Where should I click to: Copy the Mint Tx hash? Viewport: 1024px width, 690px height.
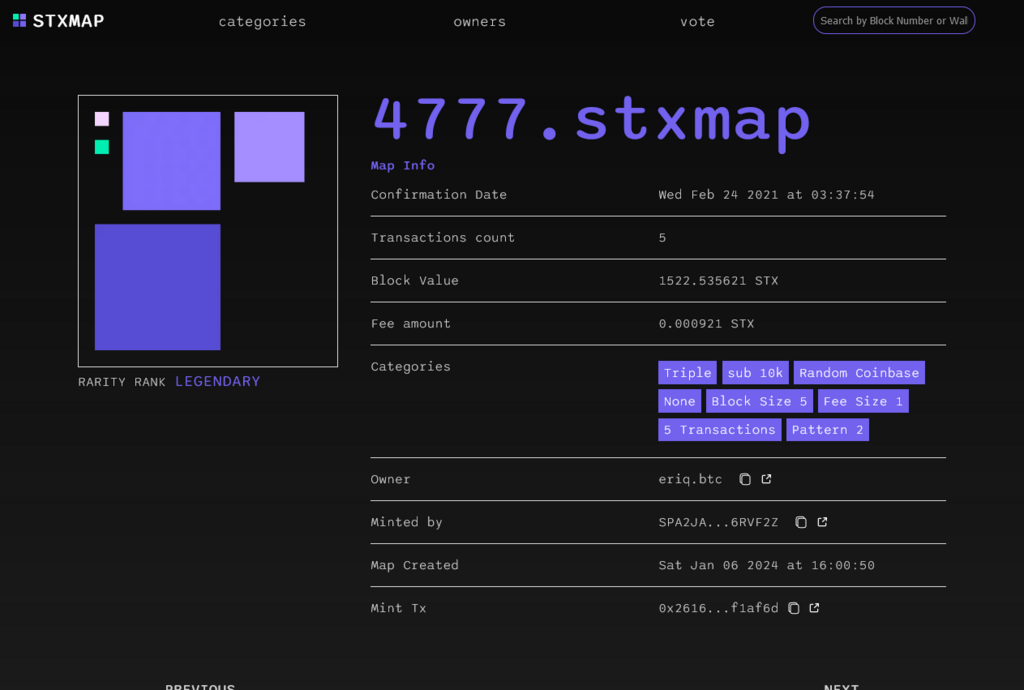click(x=794, y=608)
